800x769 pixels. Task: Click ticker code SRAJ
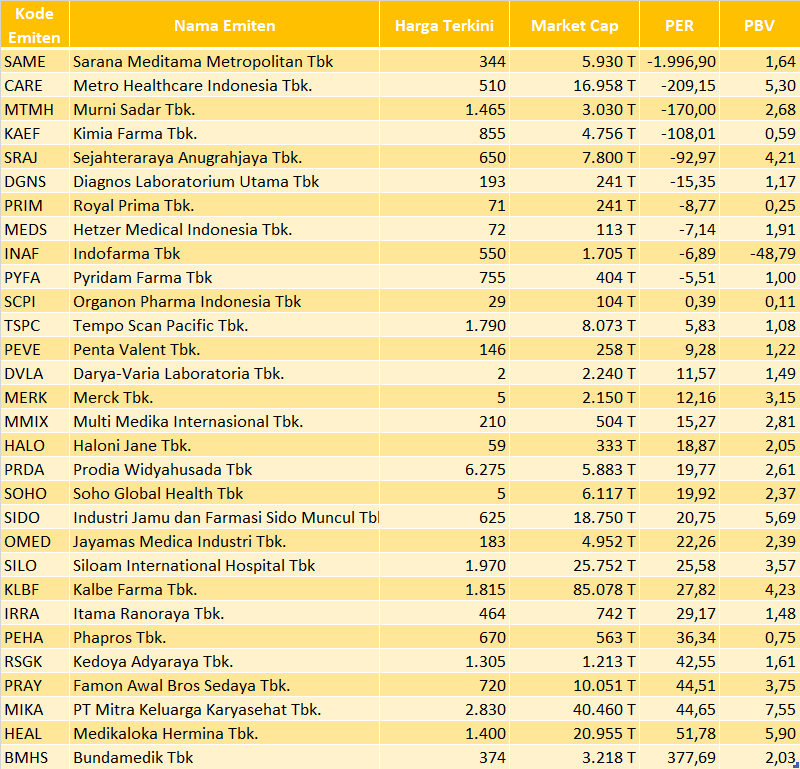21,158
